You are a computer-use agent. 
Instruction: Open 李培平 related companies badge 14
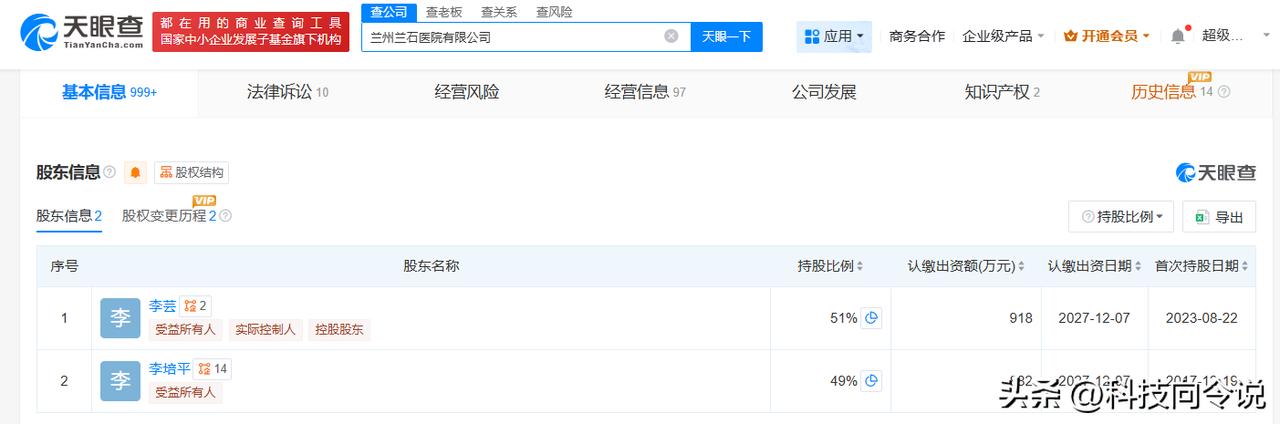point(213,369)
